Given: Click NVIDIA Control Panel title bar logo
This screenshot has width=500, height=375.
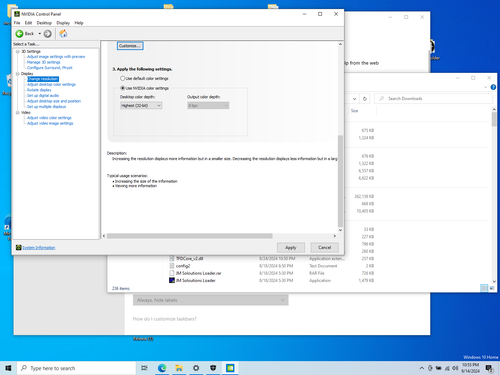Looking at the screenshot, I should tap(17, 14).
